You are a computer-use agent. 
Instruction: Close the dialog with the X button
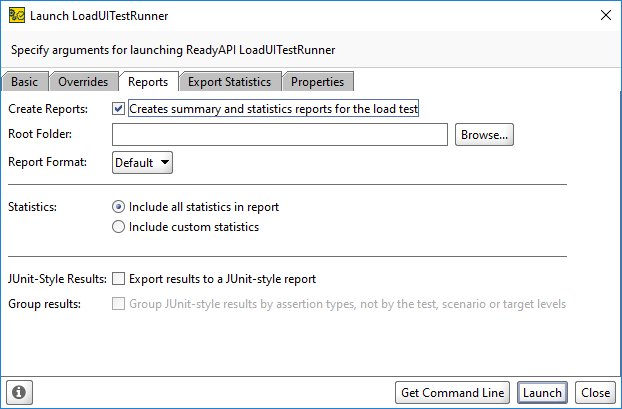coord(606,15)
